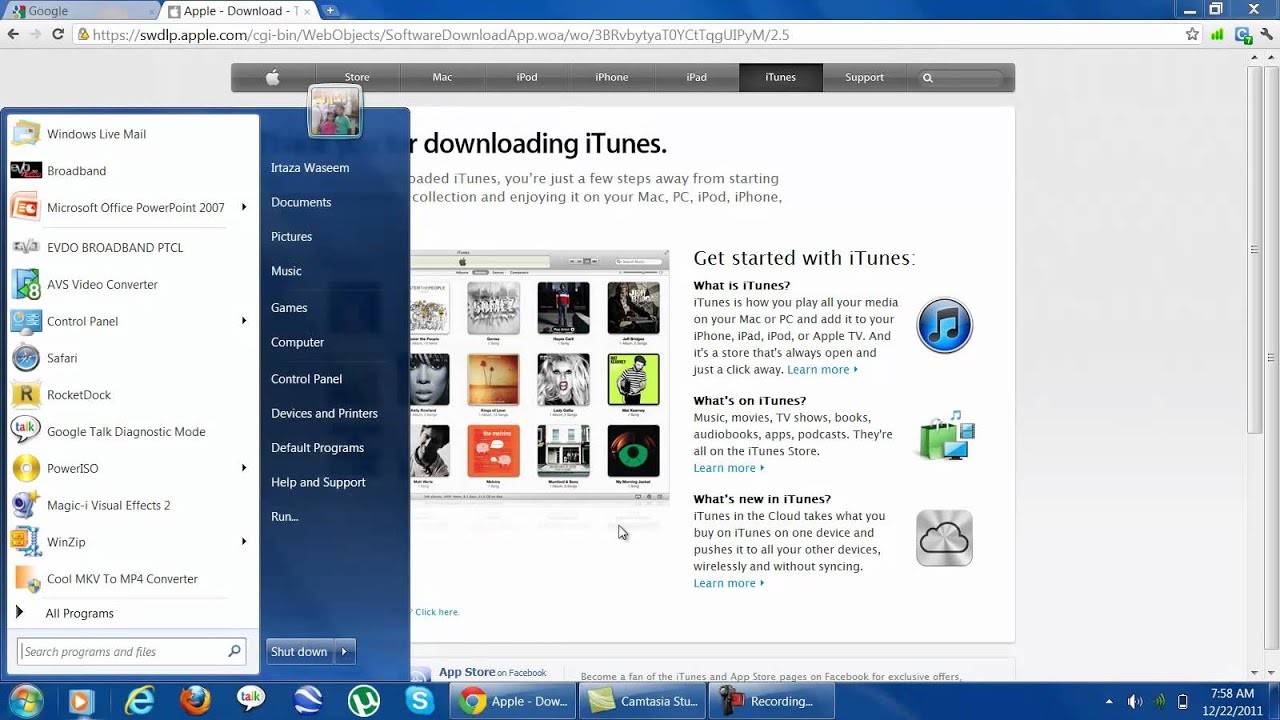1280x720 pixels.
Task: Go back in Chrome
Action: [x=13, y=34]
